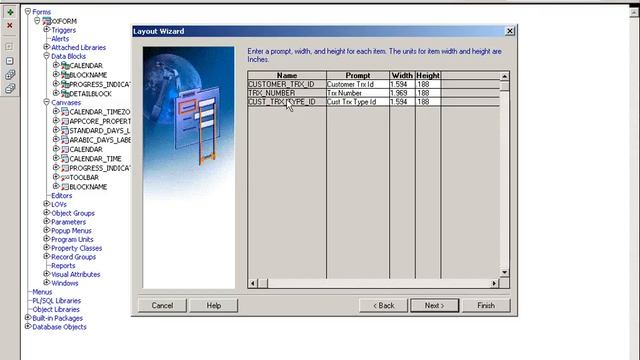The height and width of the screenshot is (360, 640).
Task: Click the Prompt column header
Action: [358, 76]
